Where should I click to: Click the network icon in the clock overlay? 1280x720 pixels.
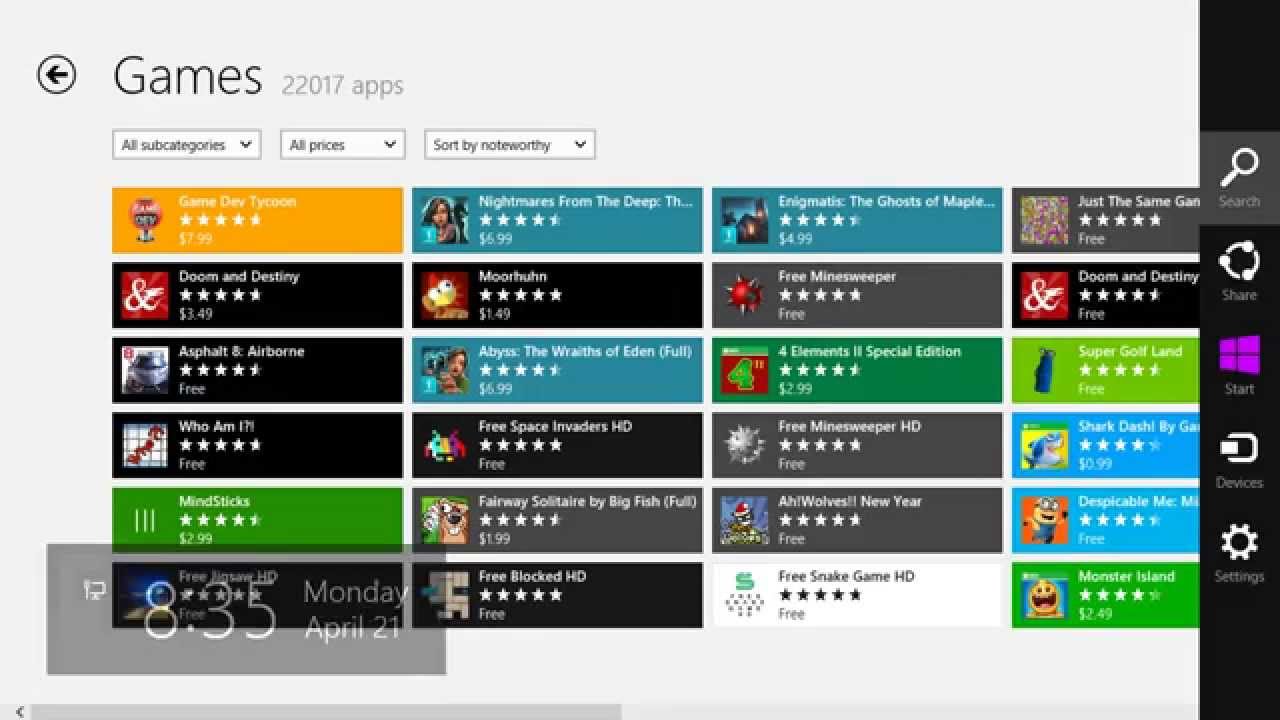94,591
